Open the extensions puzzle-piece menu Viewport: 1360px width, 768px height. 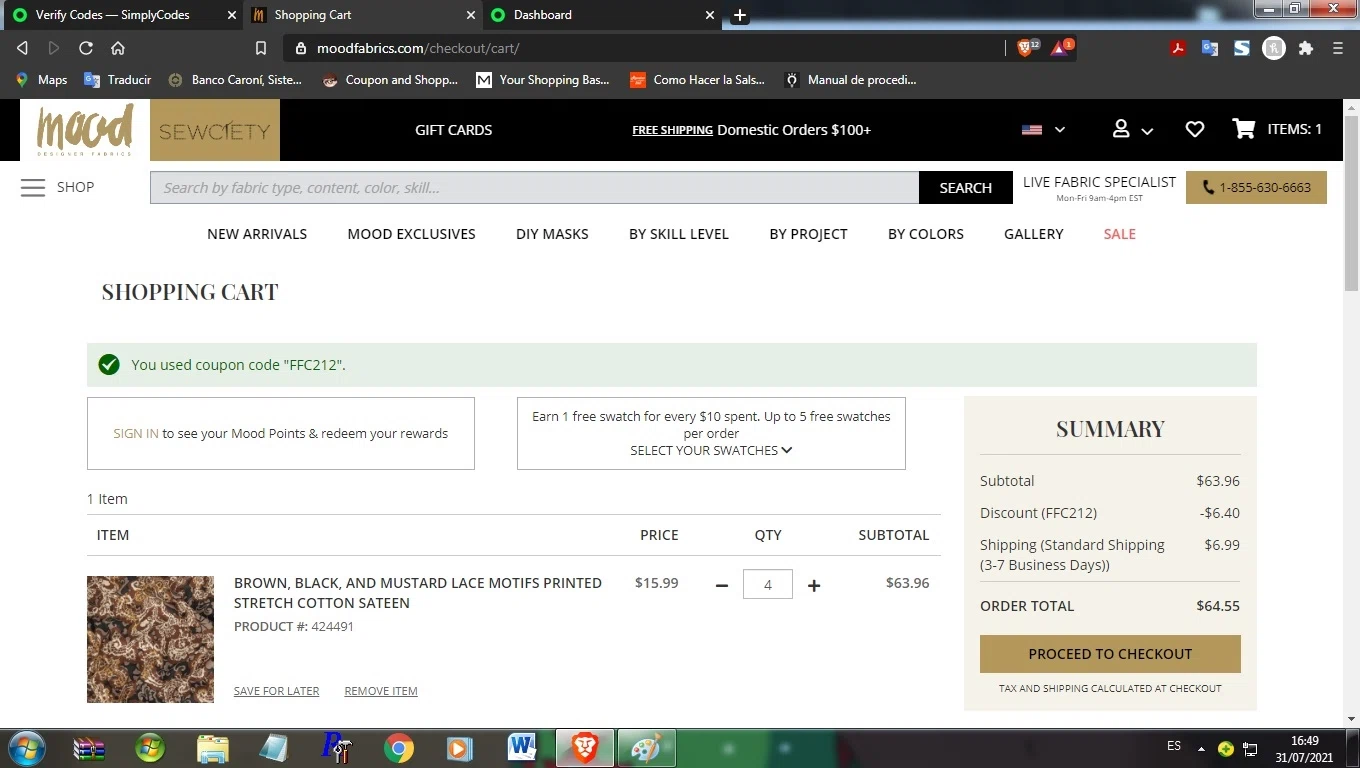[x=1306, y=48]
